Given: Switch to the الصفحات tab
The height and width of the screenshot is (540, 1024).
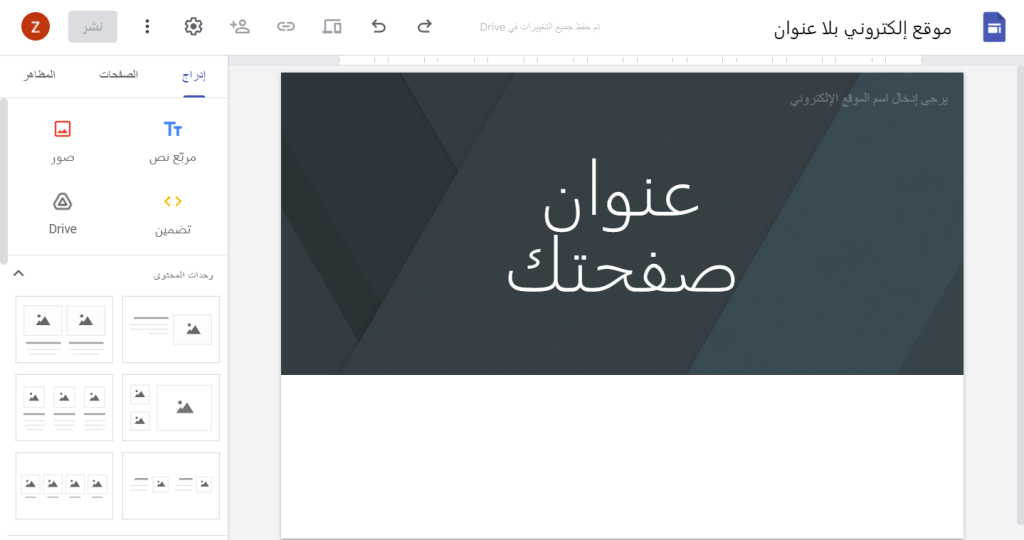Looking at the screenshot, I should 118,76.
